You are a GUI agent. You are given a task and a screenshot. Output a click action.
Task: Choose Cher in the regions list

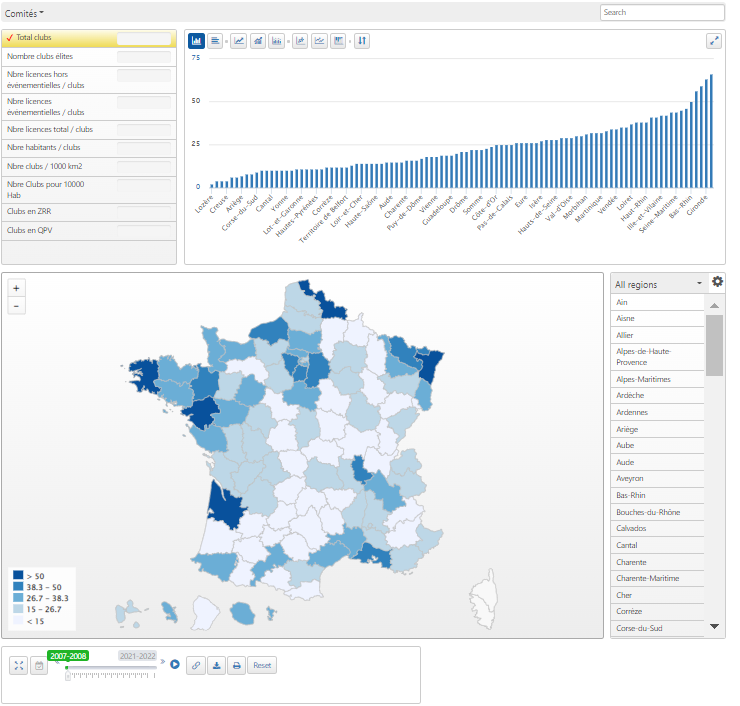pos(657,596)
